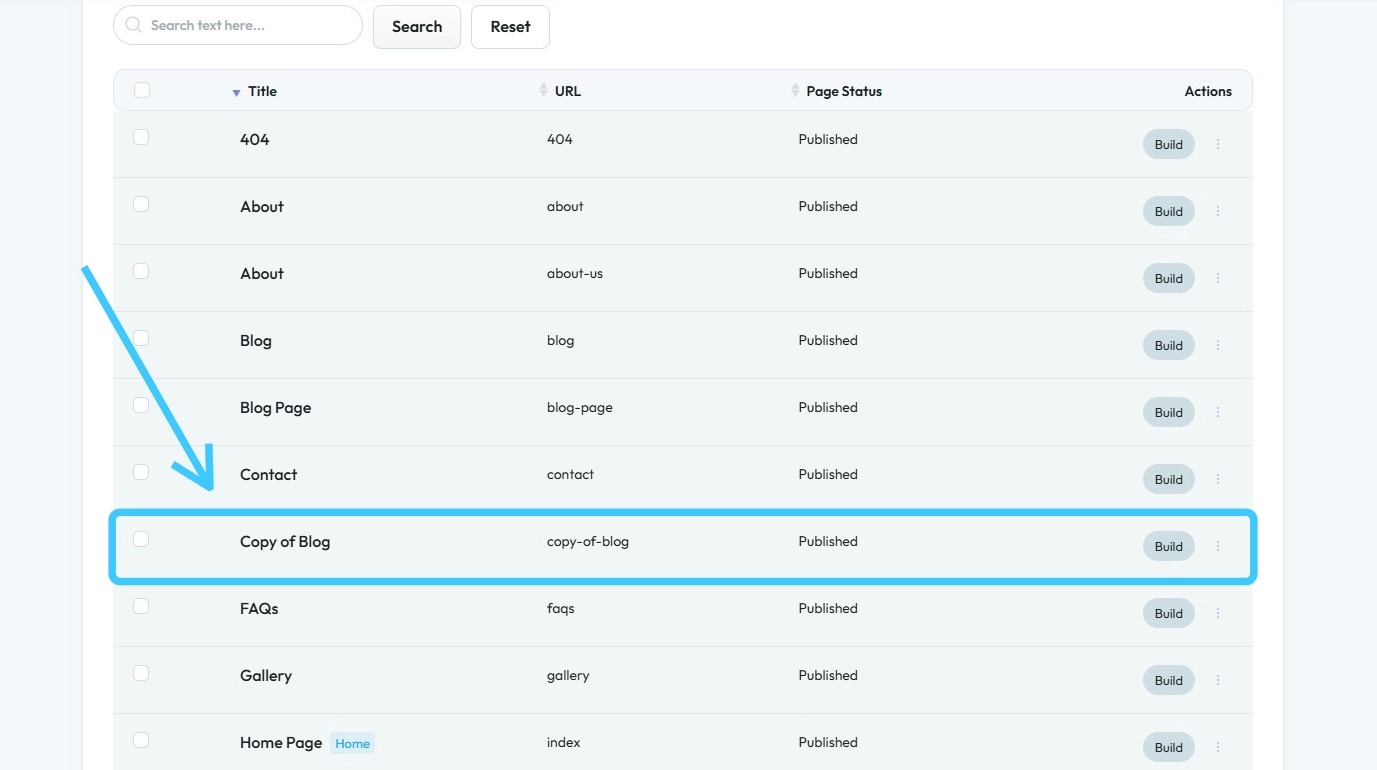Screen dimensions: 1377x770
Task: Open the three-dot menu for 404 page
Action: coord(1218,144)
